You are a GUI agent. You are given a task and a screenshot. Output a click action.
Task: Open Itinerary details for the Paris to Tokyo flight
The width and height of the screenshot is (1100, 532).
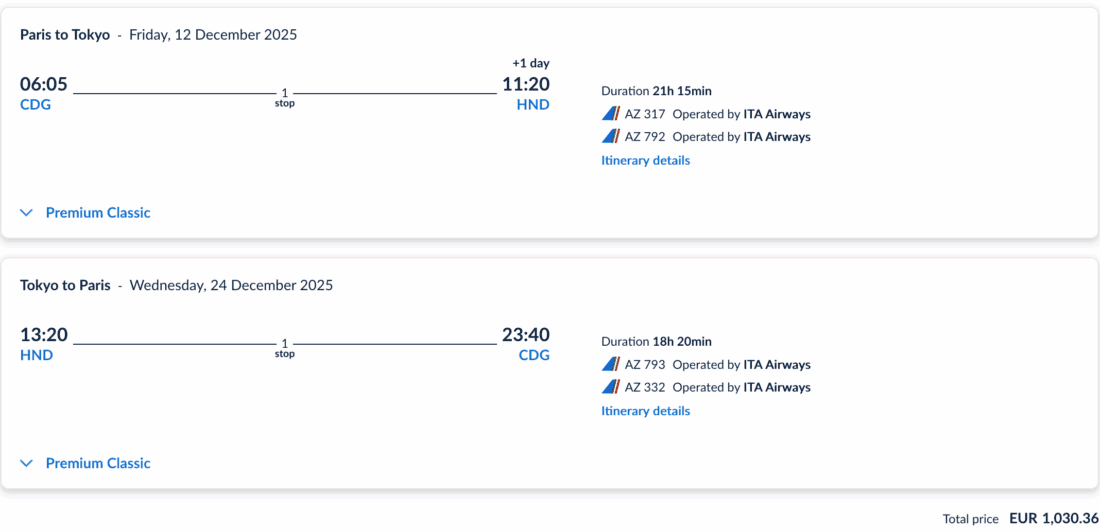(645, 160)
